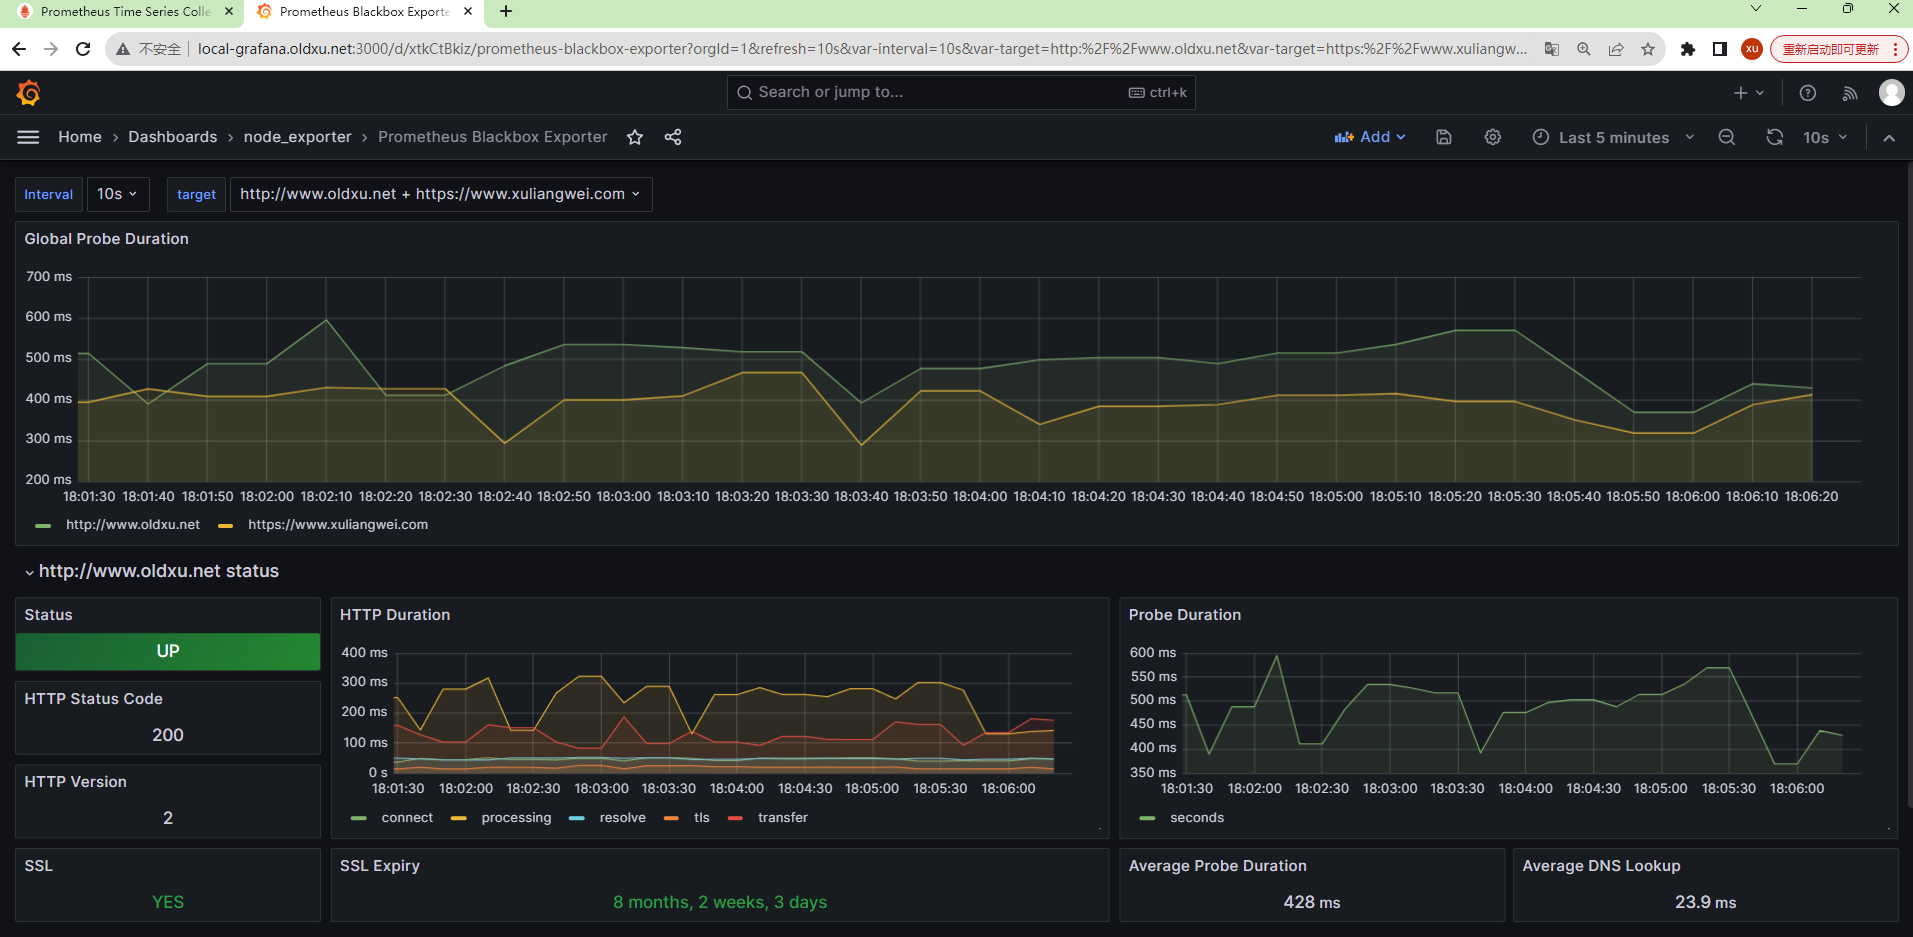
Task: Collapse the http://www.oldxu.net status row
Action: [x=152, y=571]
